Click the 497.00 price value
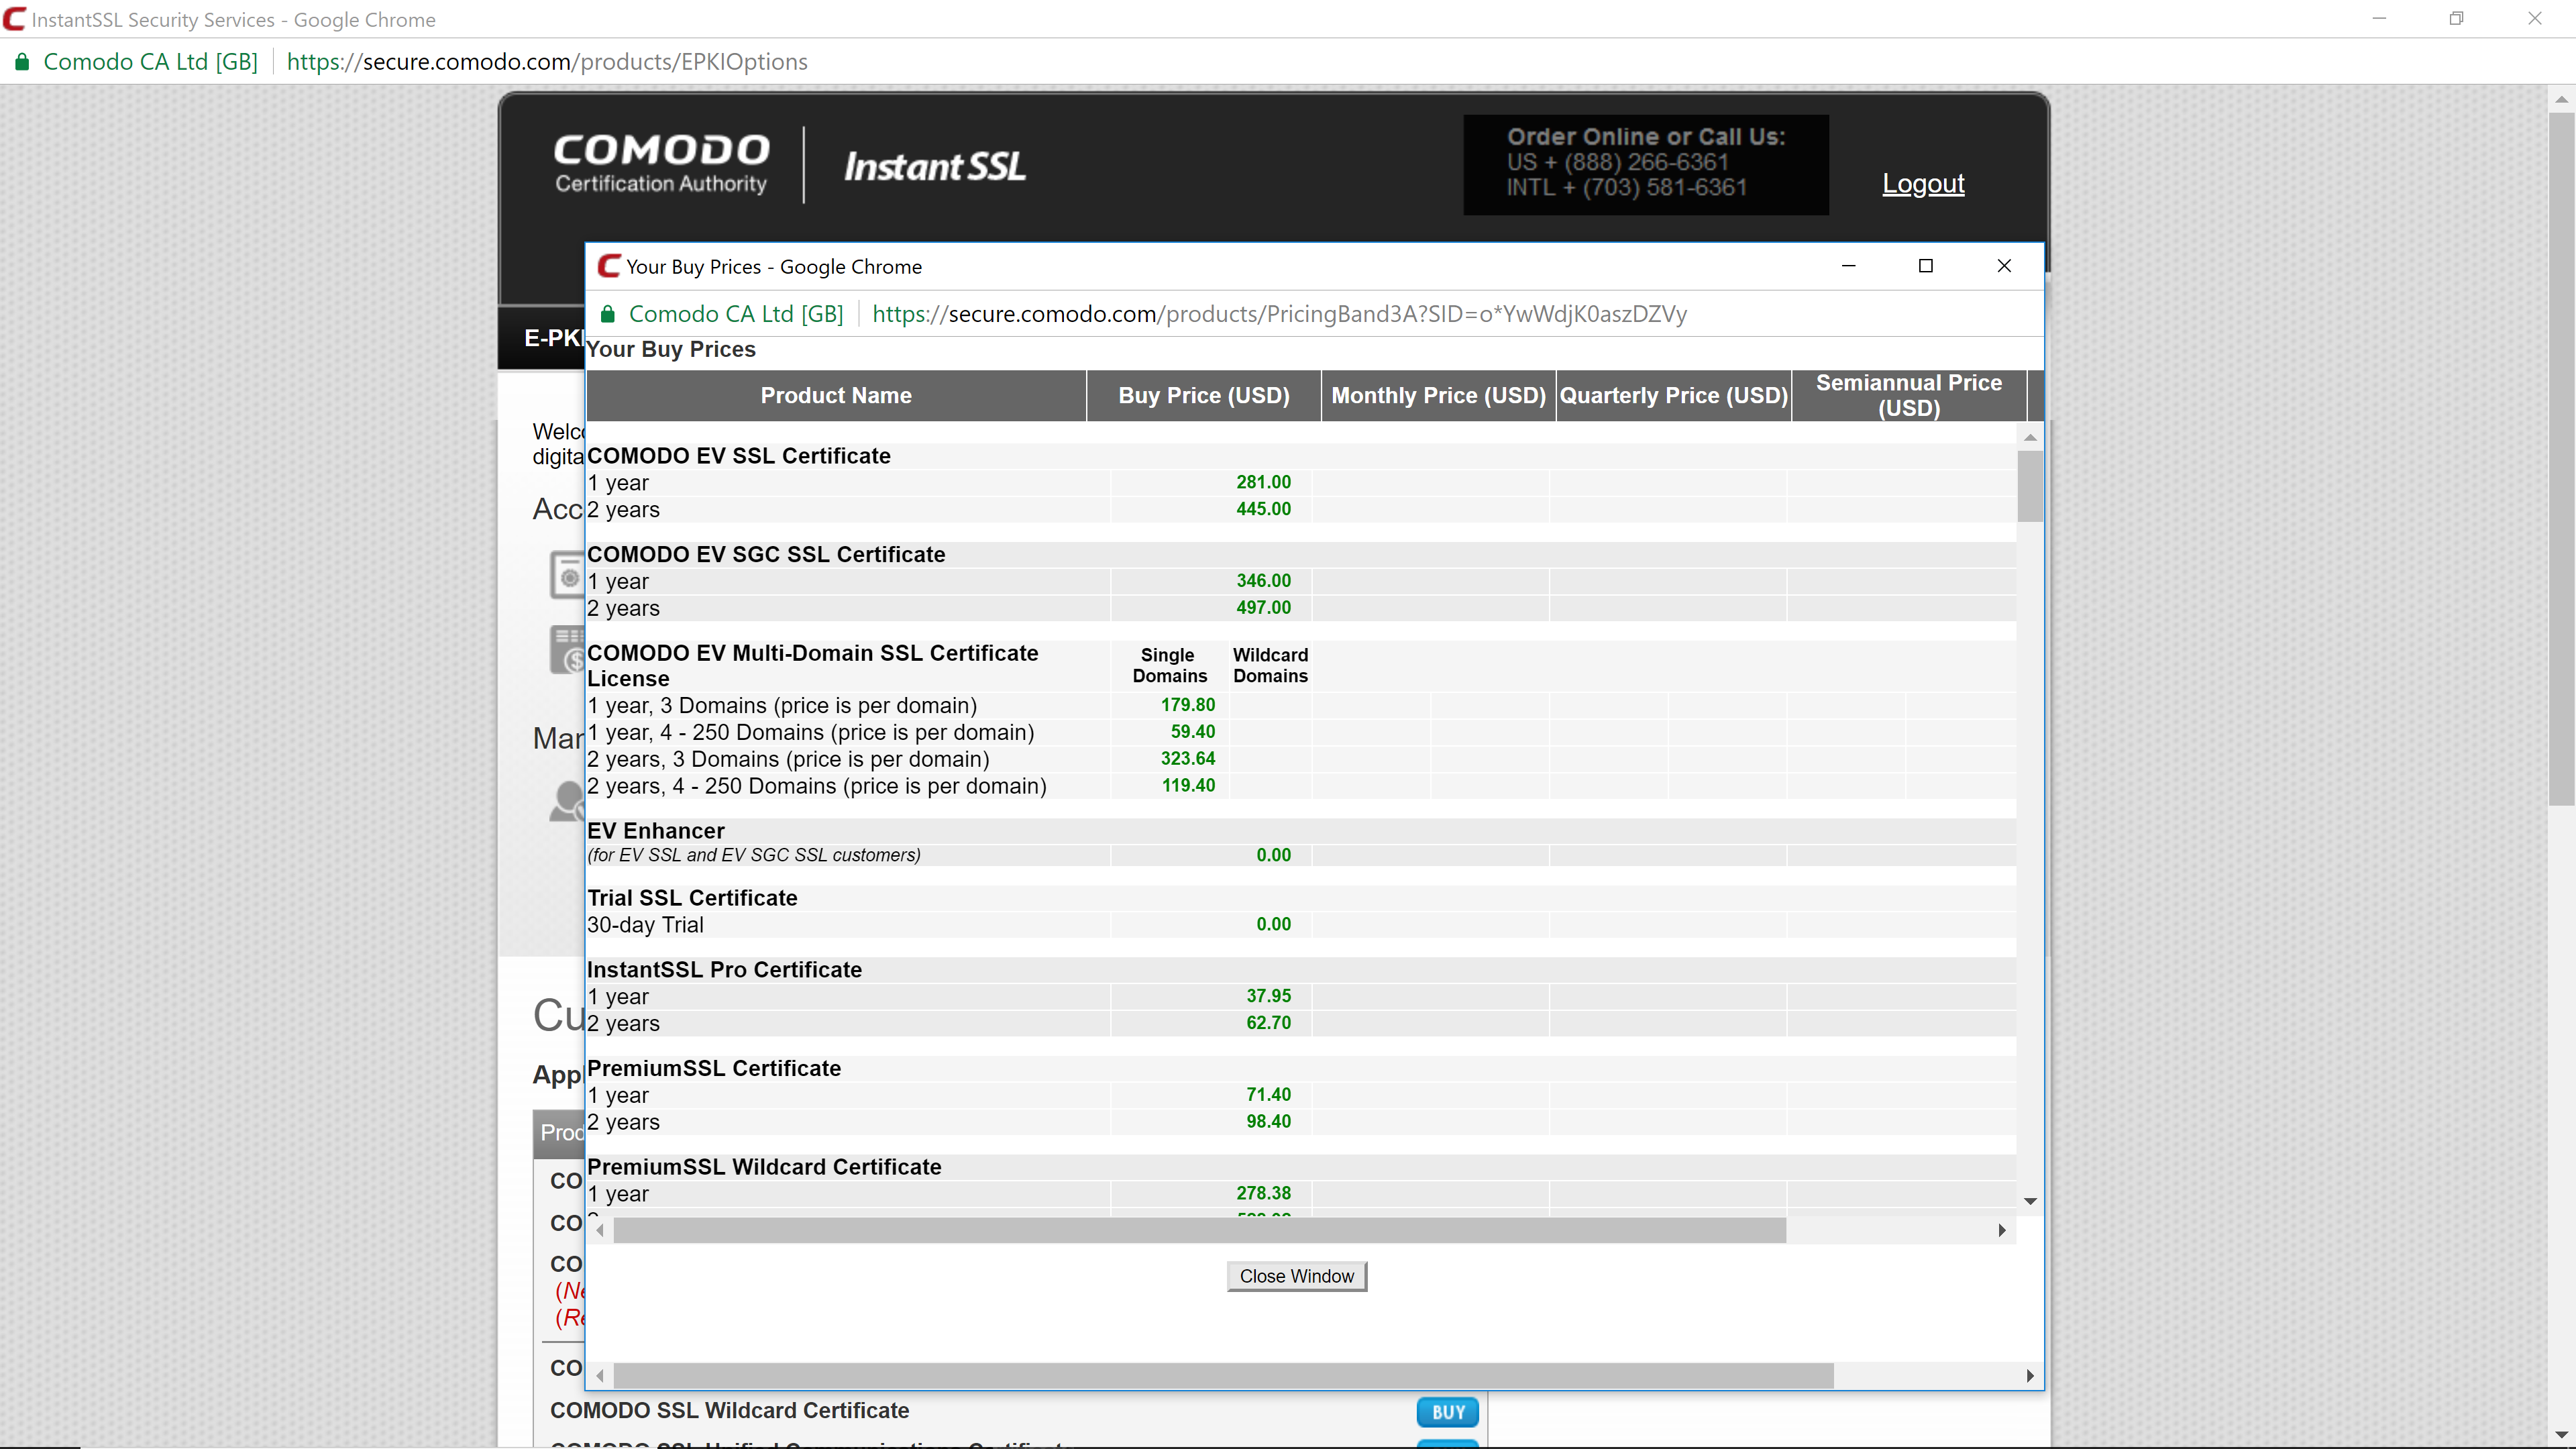 1263,608
